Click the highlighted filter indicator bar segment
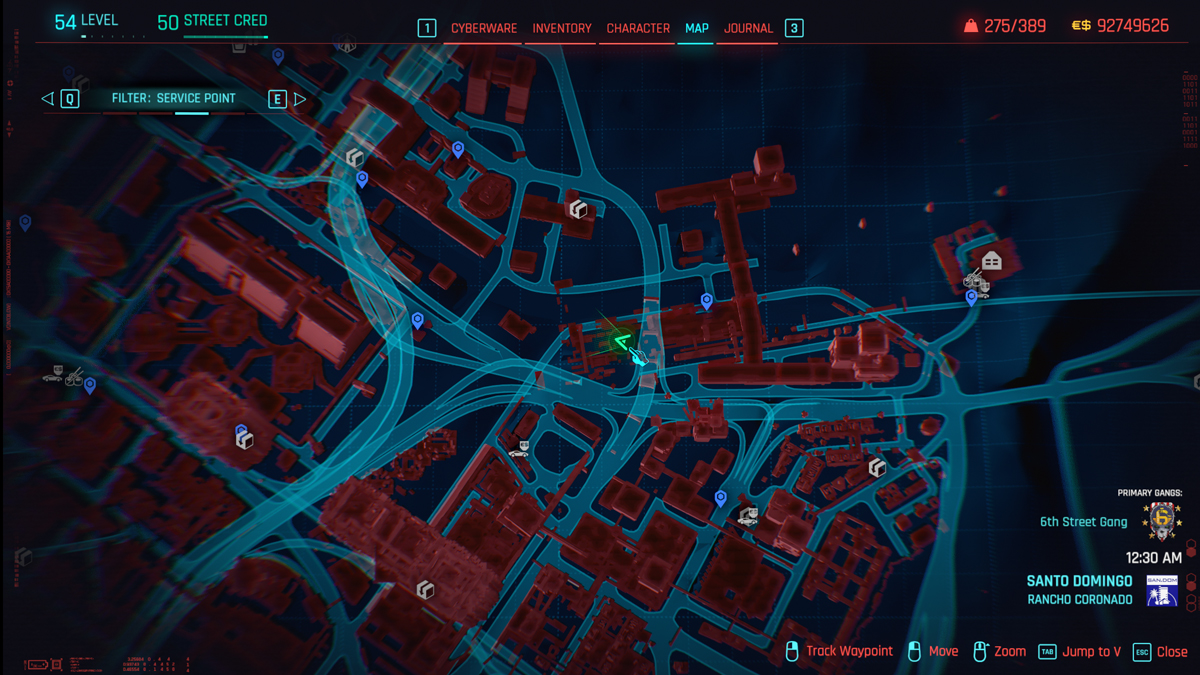Screen dimensions: 1200x675 point(192,114)
